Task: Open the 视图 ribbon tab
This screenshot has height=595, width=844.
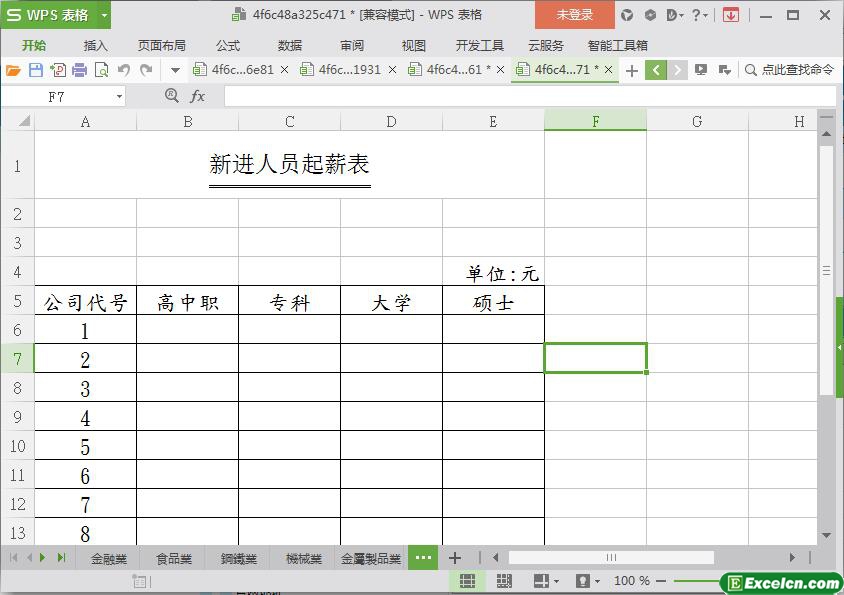Action: pyautogui.click(x=413, y=46)
